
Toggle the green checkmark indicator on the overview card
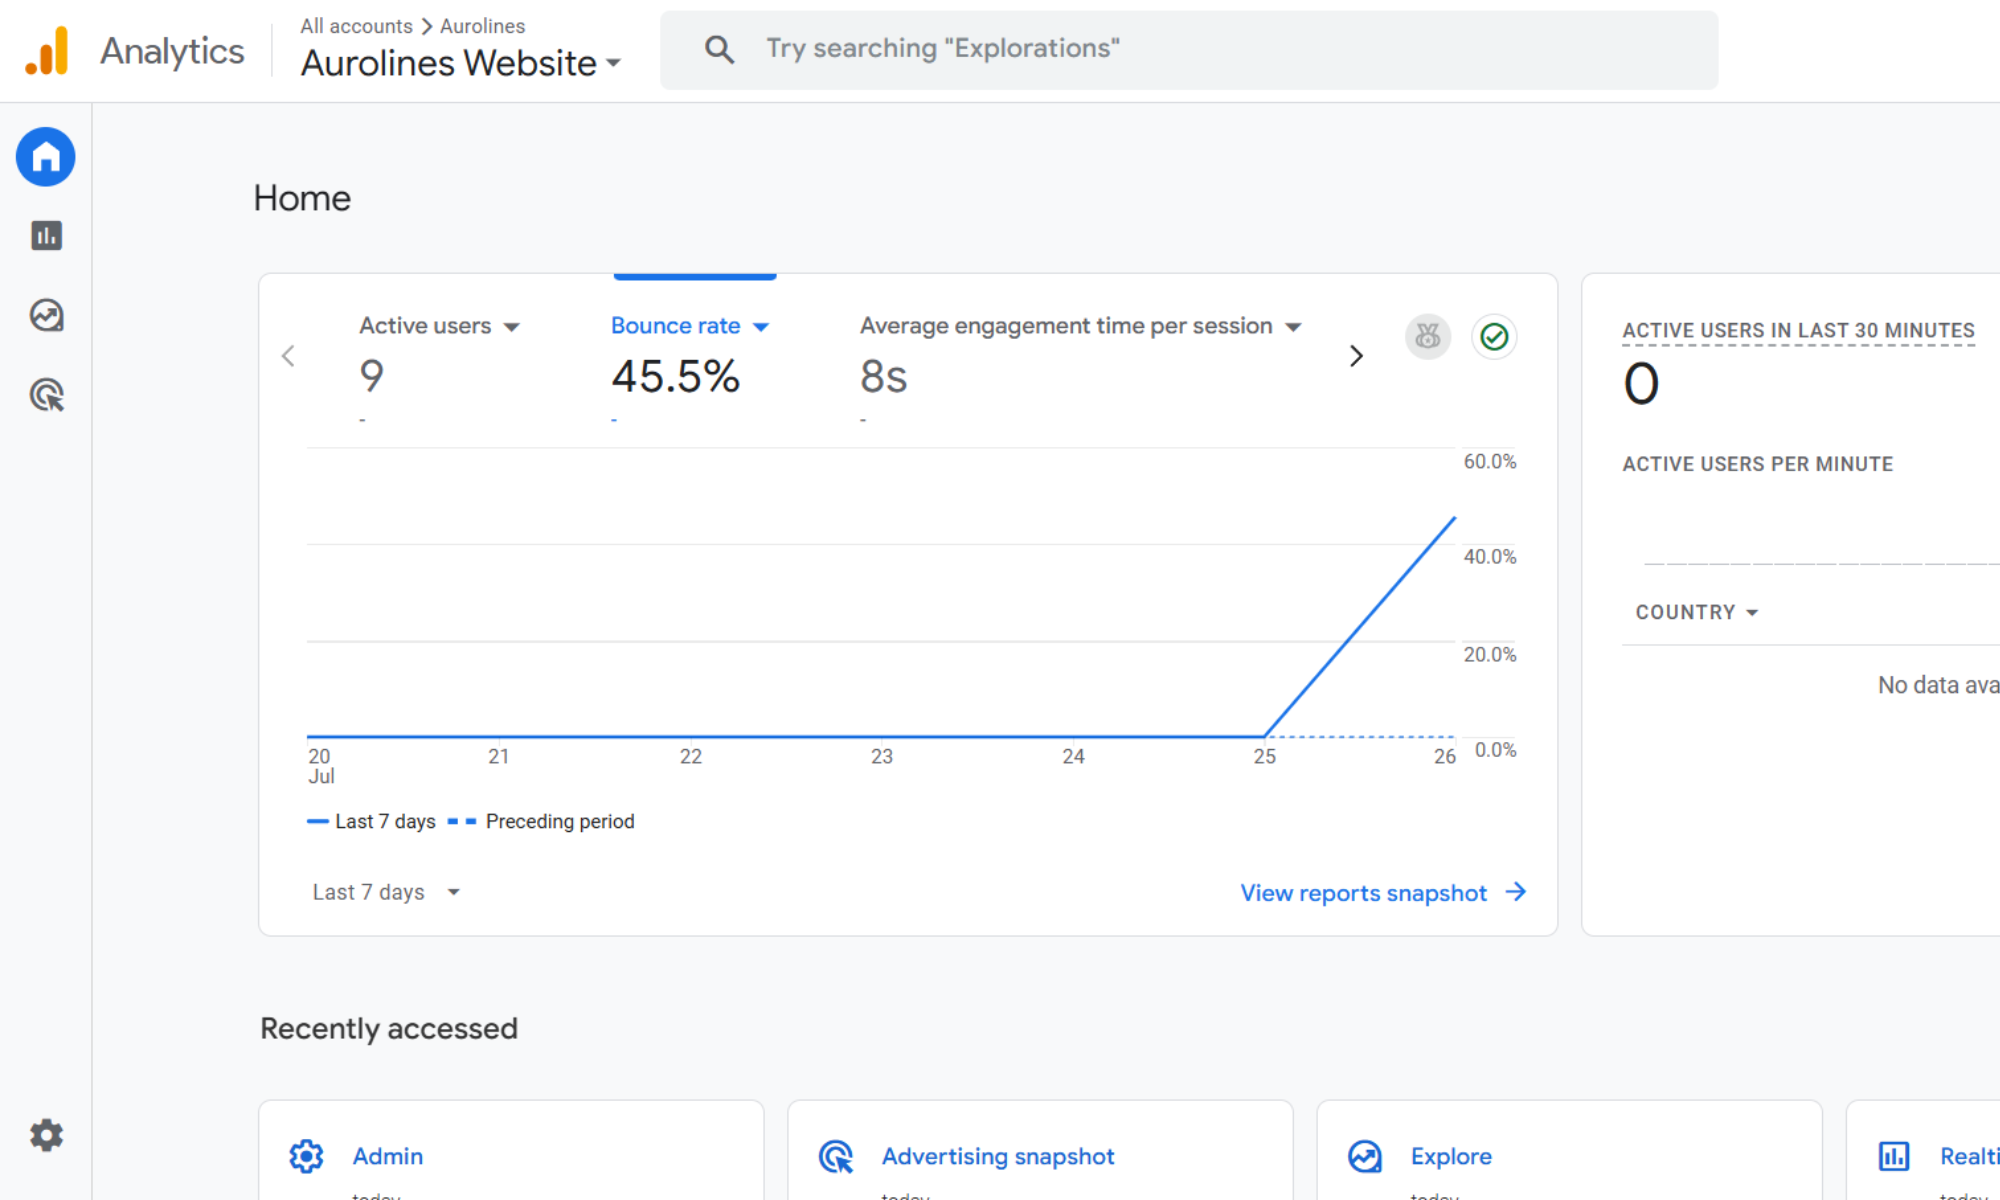1493,337
